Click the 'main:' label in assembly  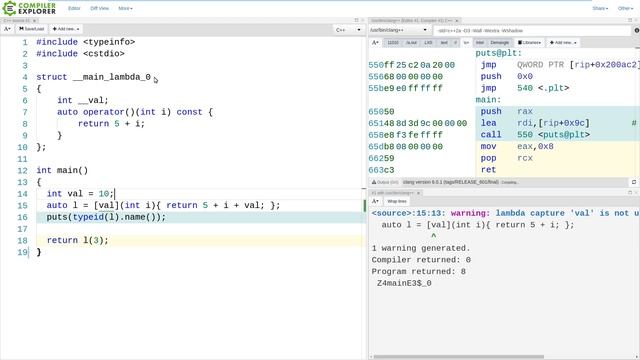click(488, 100)
